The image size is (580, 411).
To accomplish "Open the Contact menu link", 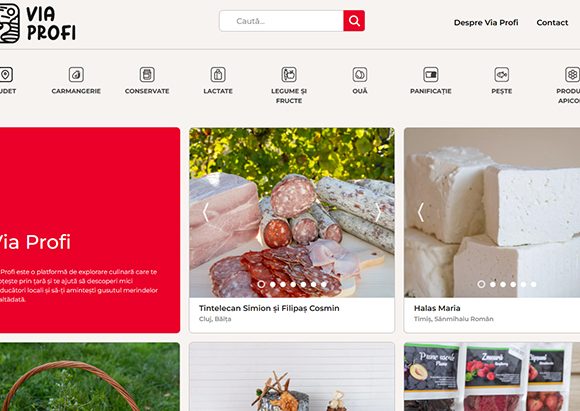I will click(x=552, y=23).
